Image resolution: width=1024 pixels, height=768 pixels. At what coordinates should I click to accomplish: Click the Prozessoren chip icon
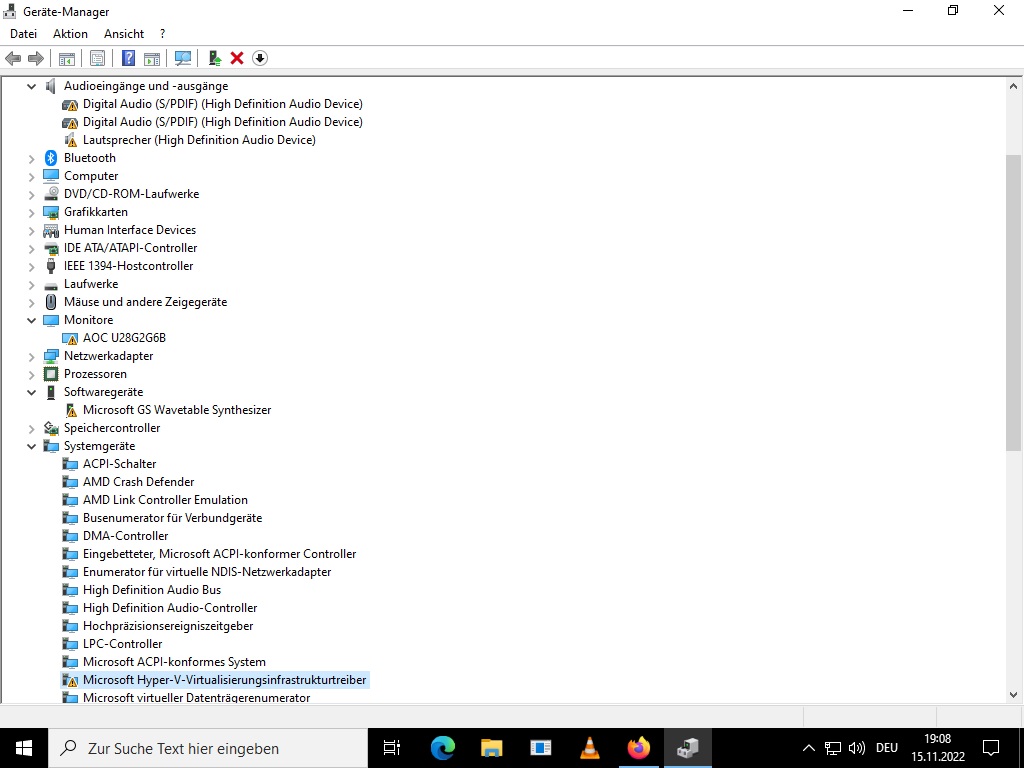(x=51, y=374)
